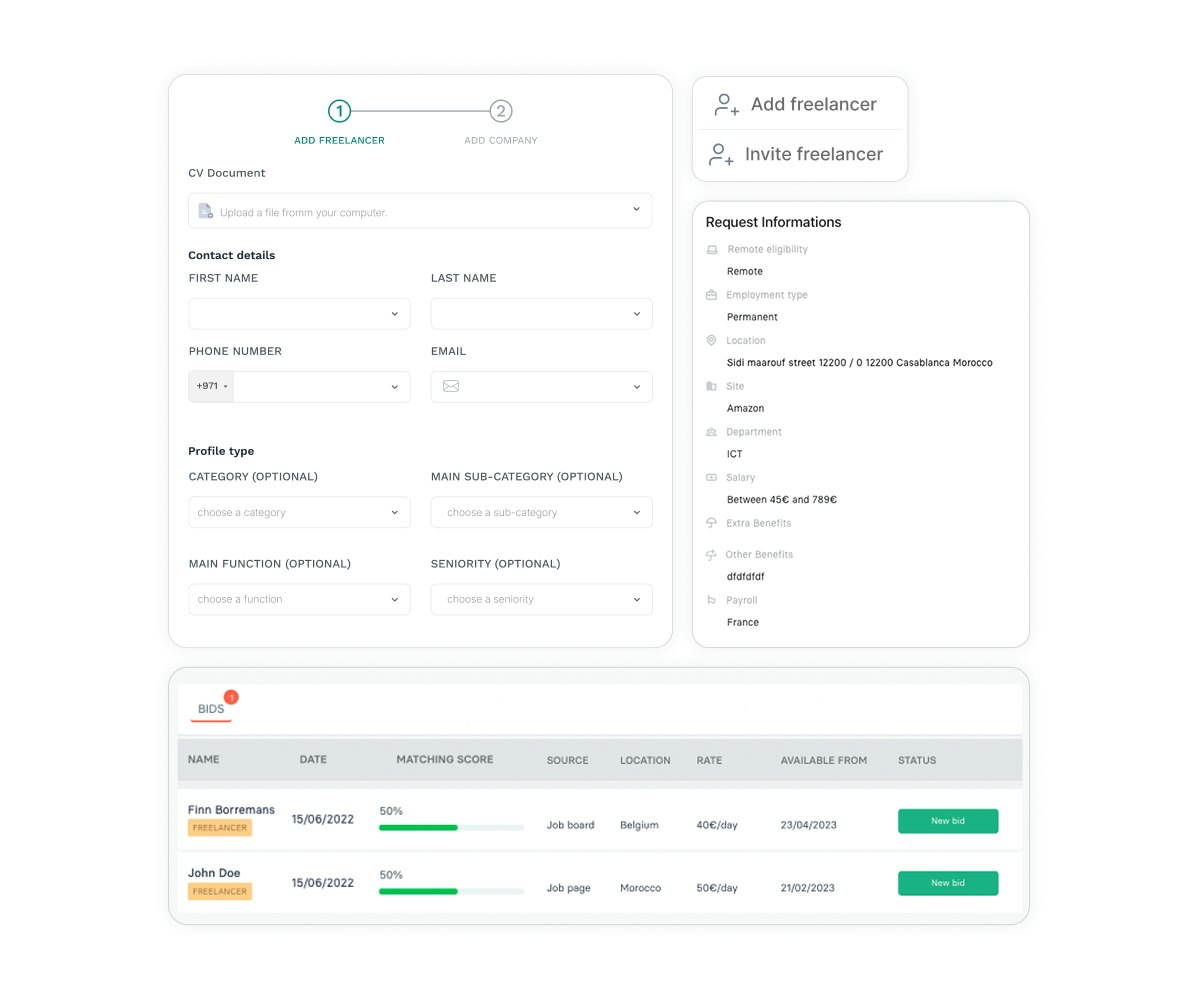Click the Salary banknote icon
The image size is (1200, 1000).
pyautogui.click(x=711, y=478)
